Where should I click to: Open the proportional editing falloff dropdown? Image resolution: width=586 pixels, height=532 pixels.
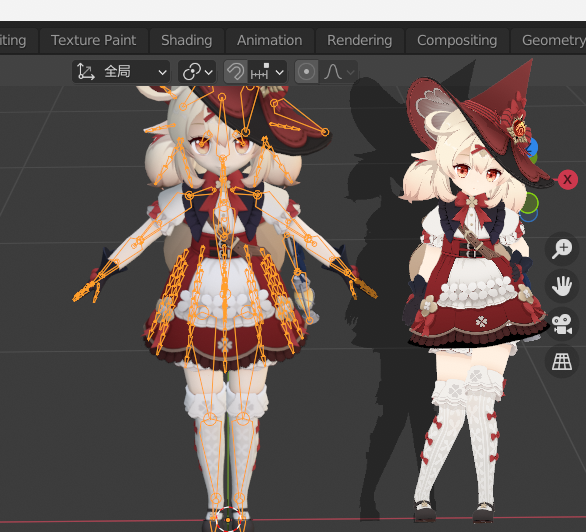point(339,71)
